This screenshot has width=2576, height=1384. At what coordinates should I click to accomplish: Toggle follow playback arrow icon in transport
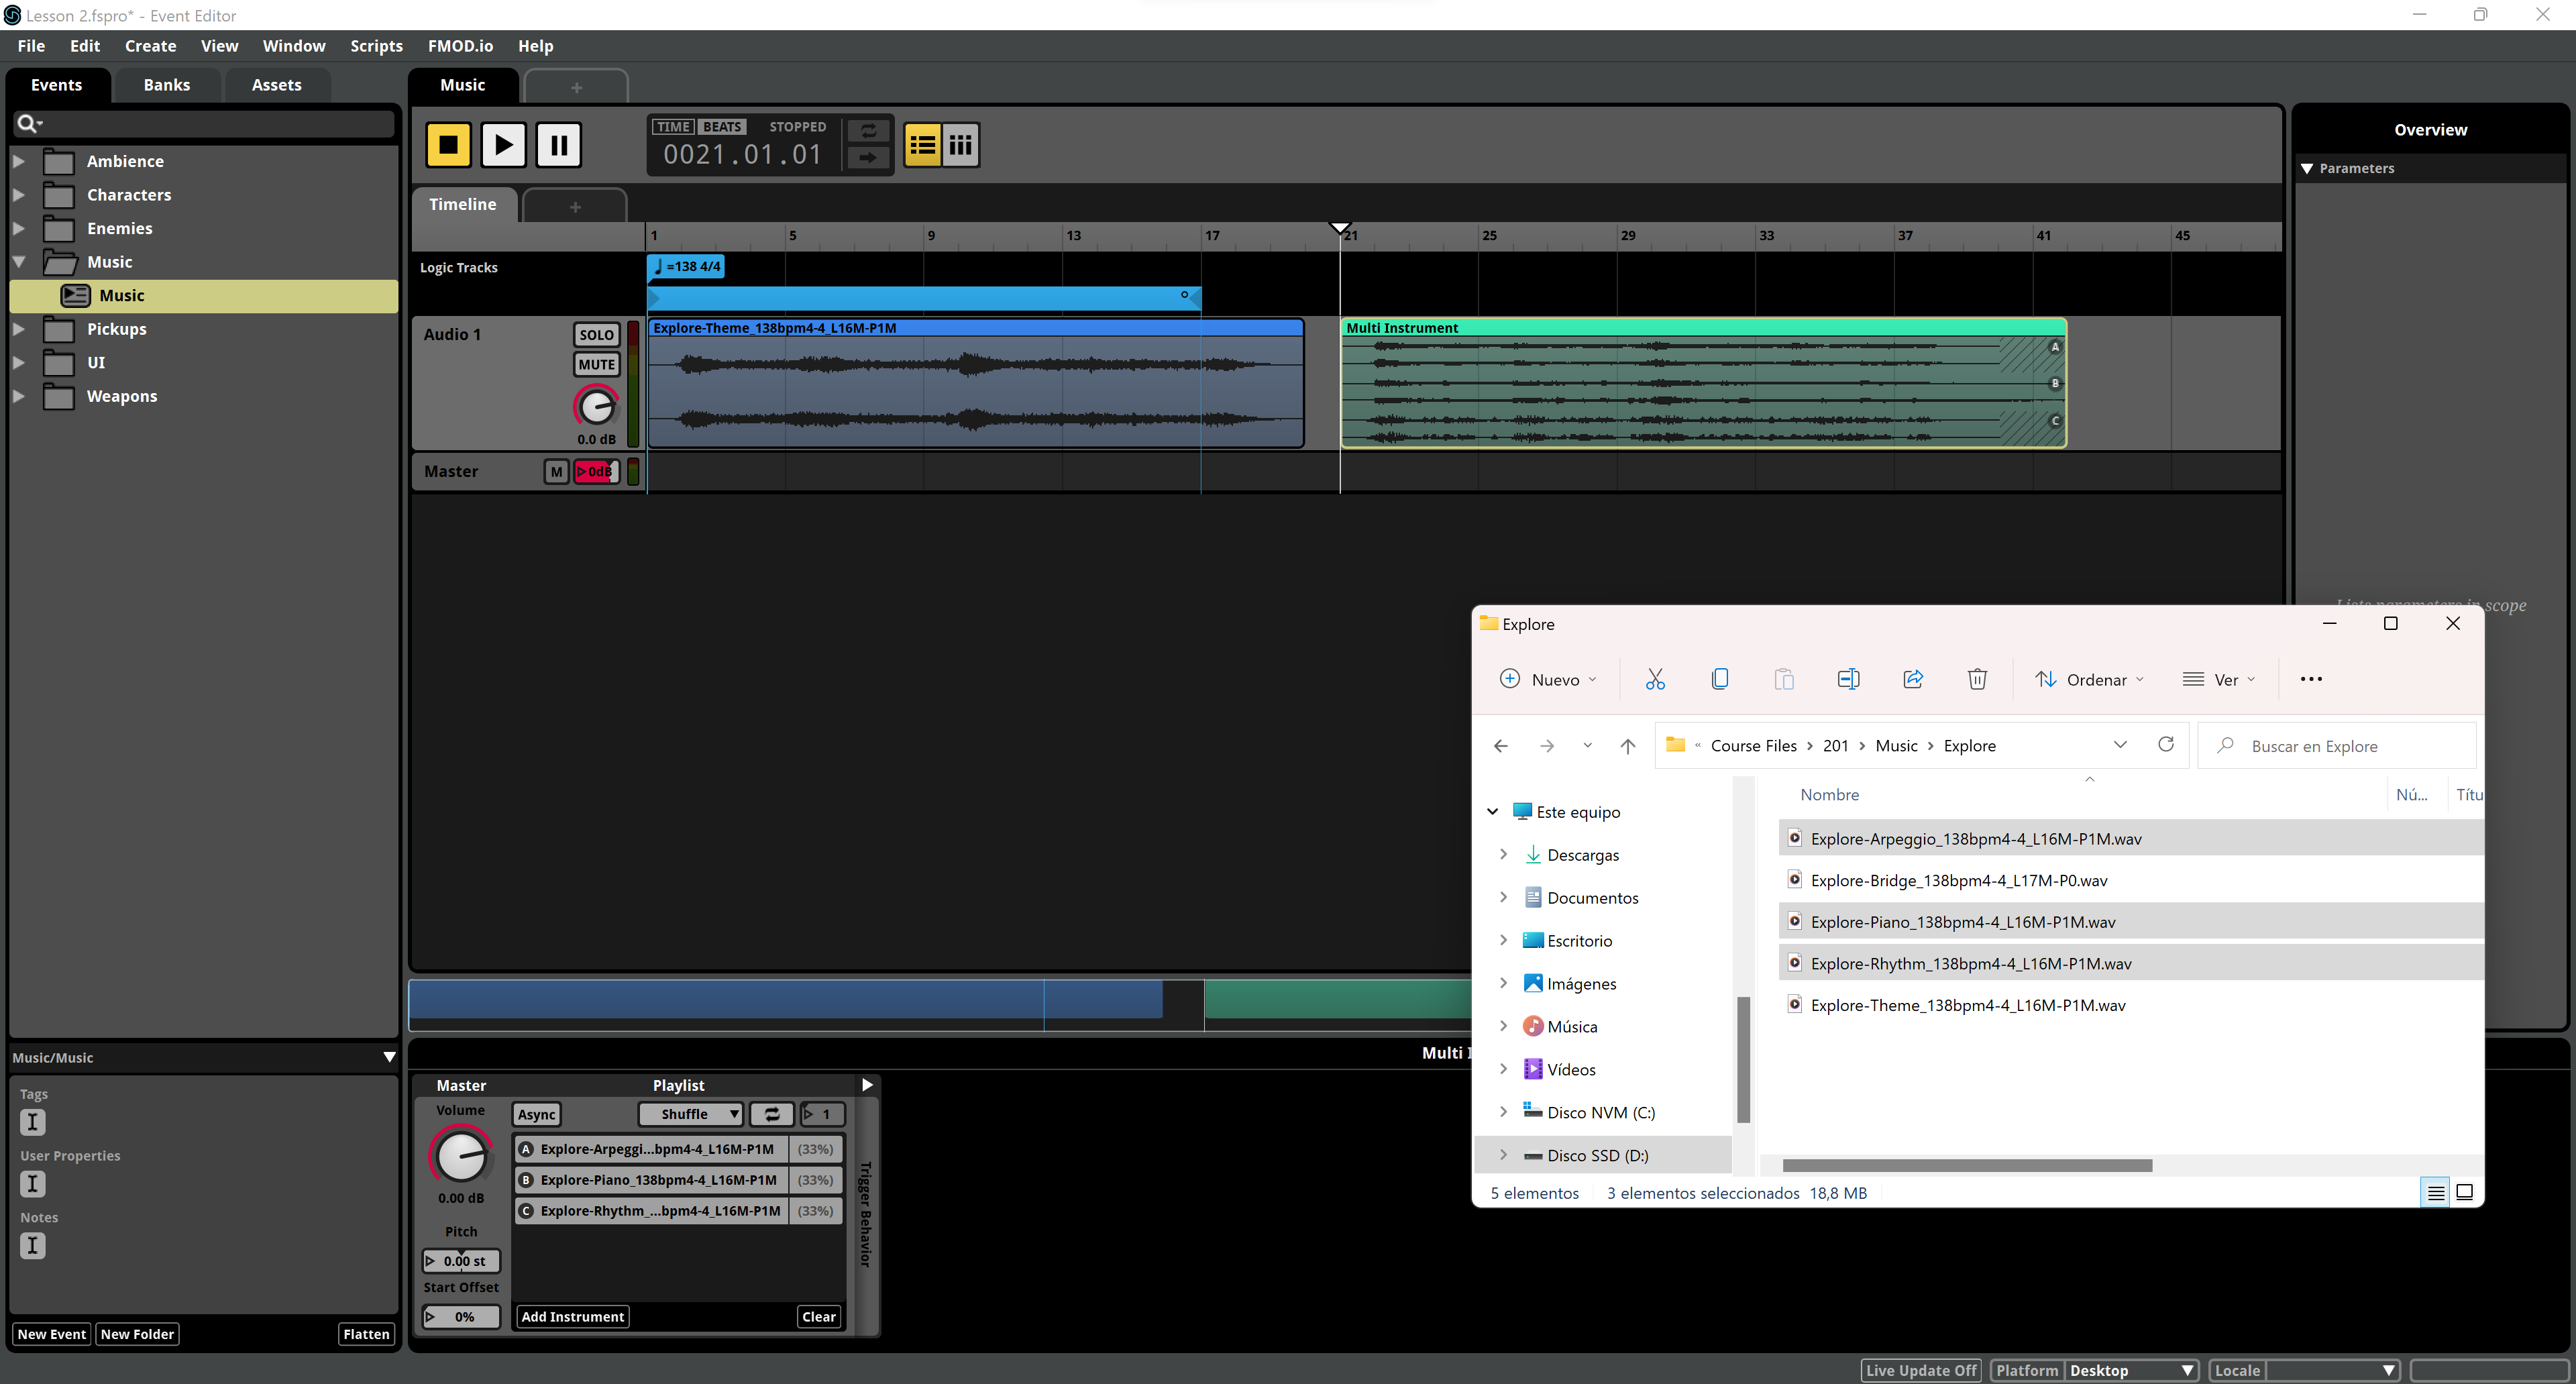[x=868, y=157]
